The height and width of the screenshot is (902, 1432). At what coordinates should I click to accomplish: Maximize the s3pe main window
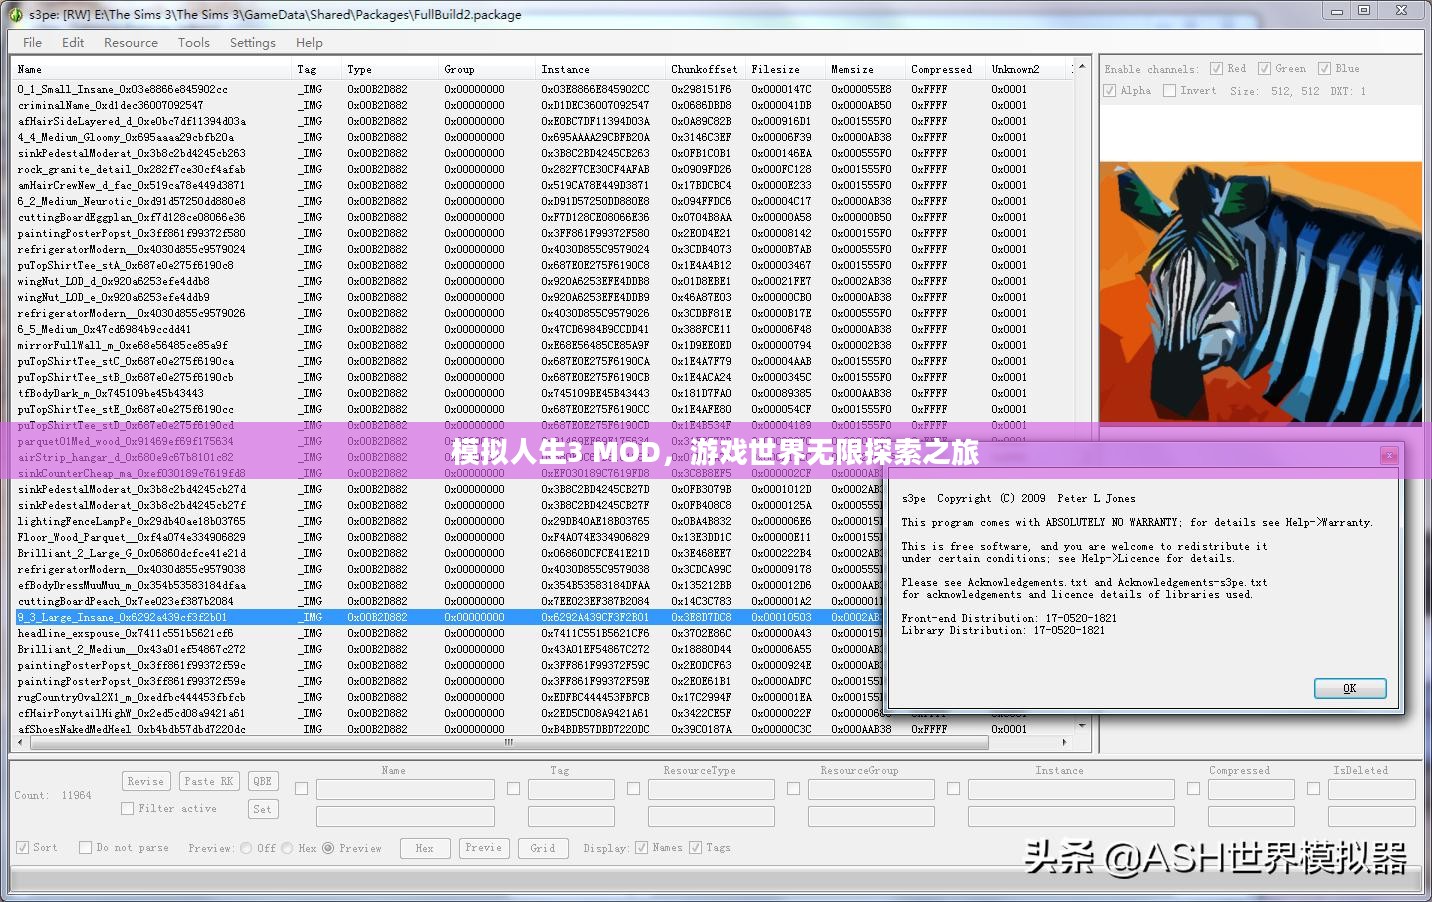point(1364,11)
